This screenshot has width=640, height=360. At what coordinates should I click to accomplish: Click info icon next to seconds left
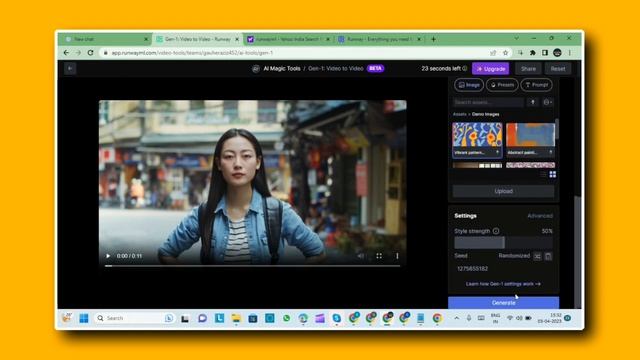coord(464,69)
